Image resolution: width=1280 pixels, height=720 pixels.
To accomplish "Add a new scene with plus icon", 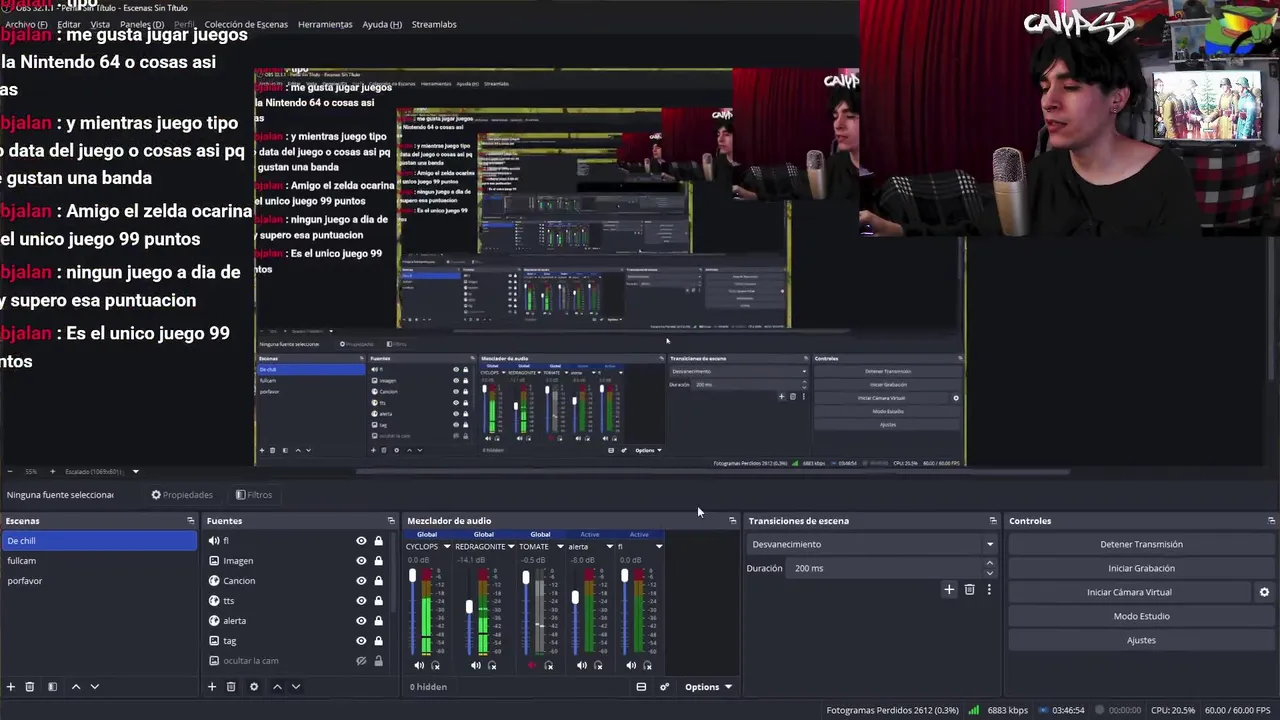I will [x=11, y=687].
